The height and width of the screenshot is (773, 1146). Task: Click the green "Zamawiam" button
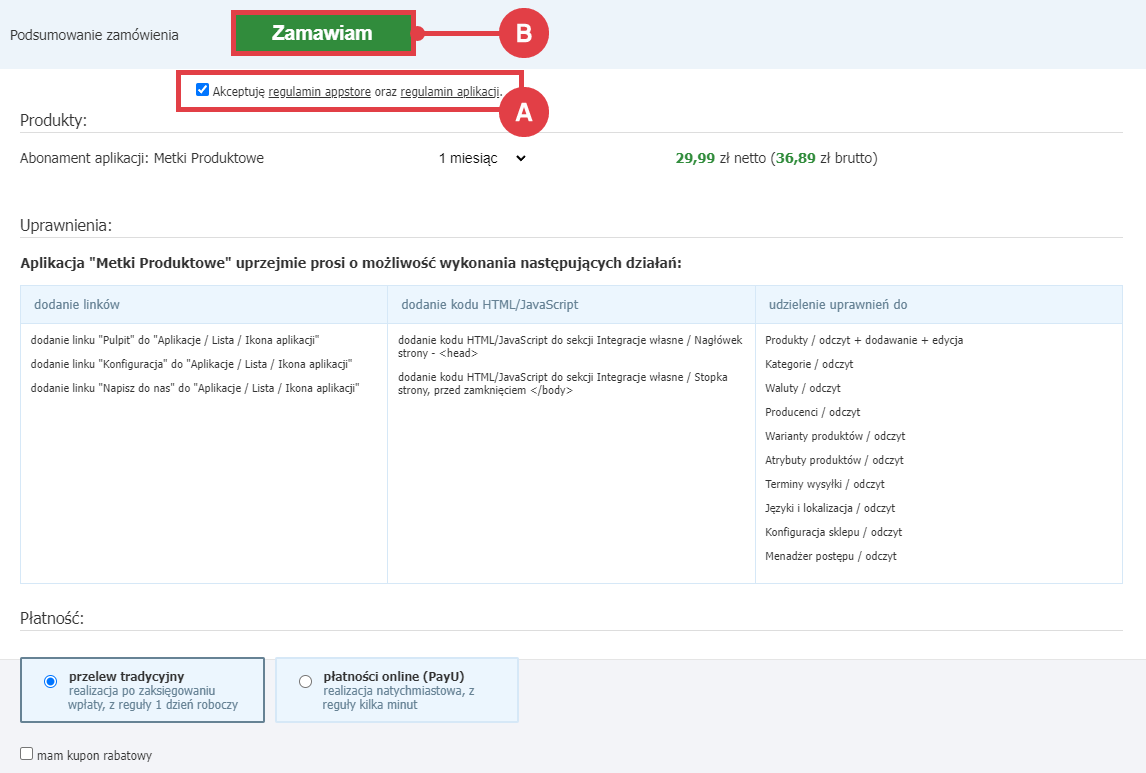[323, 33]
